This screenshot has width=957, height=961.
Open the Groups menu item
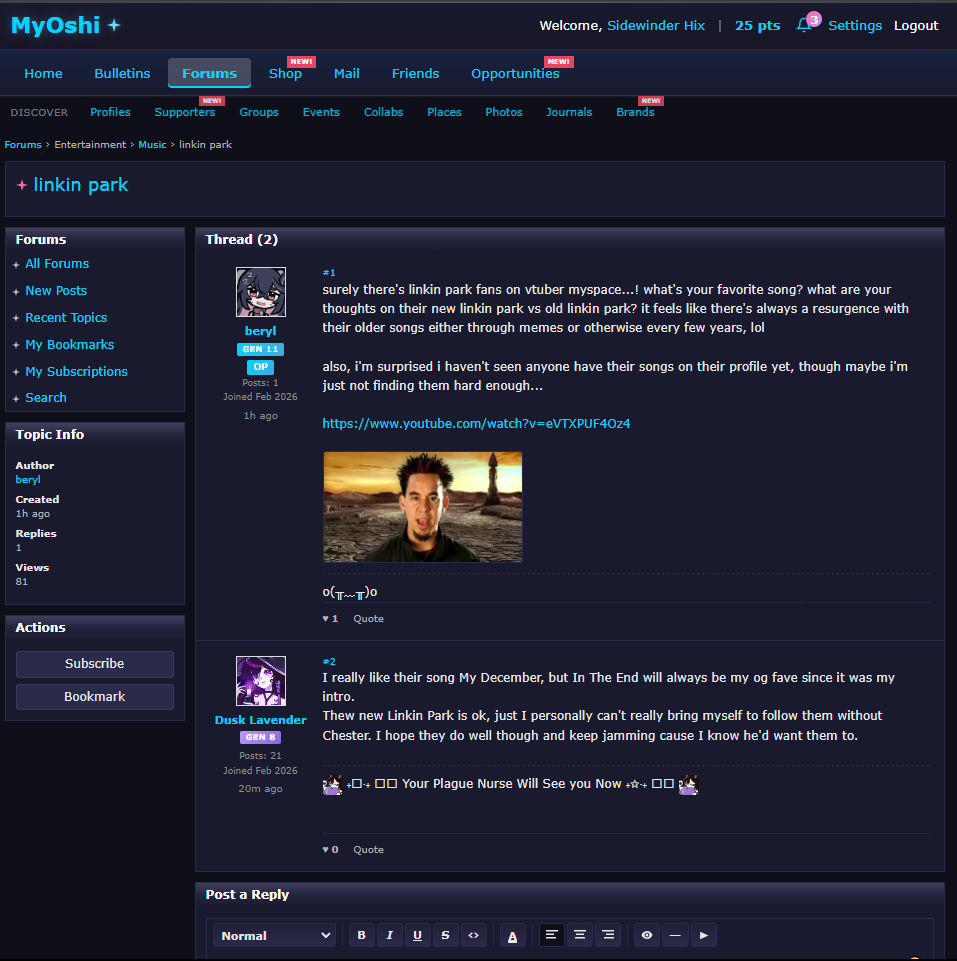[258, 112]
